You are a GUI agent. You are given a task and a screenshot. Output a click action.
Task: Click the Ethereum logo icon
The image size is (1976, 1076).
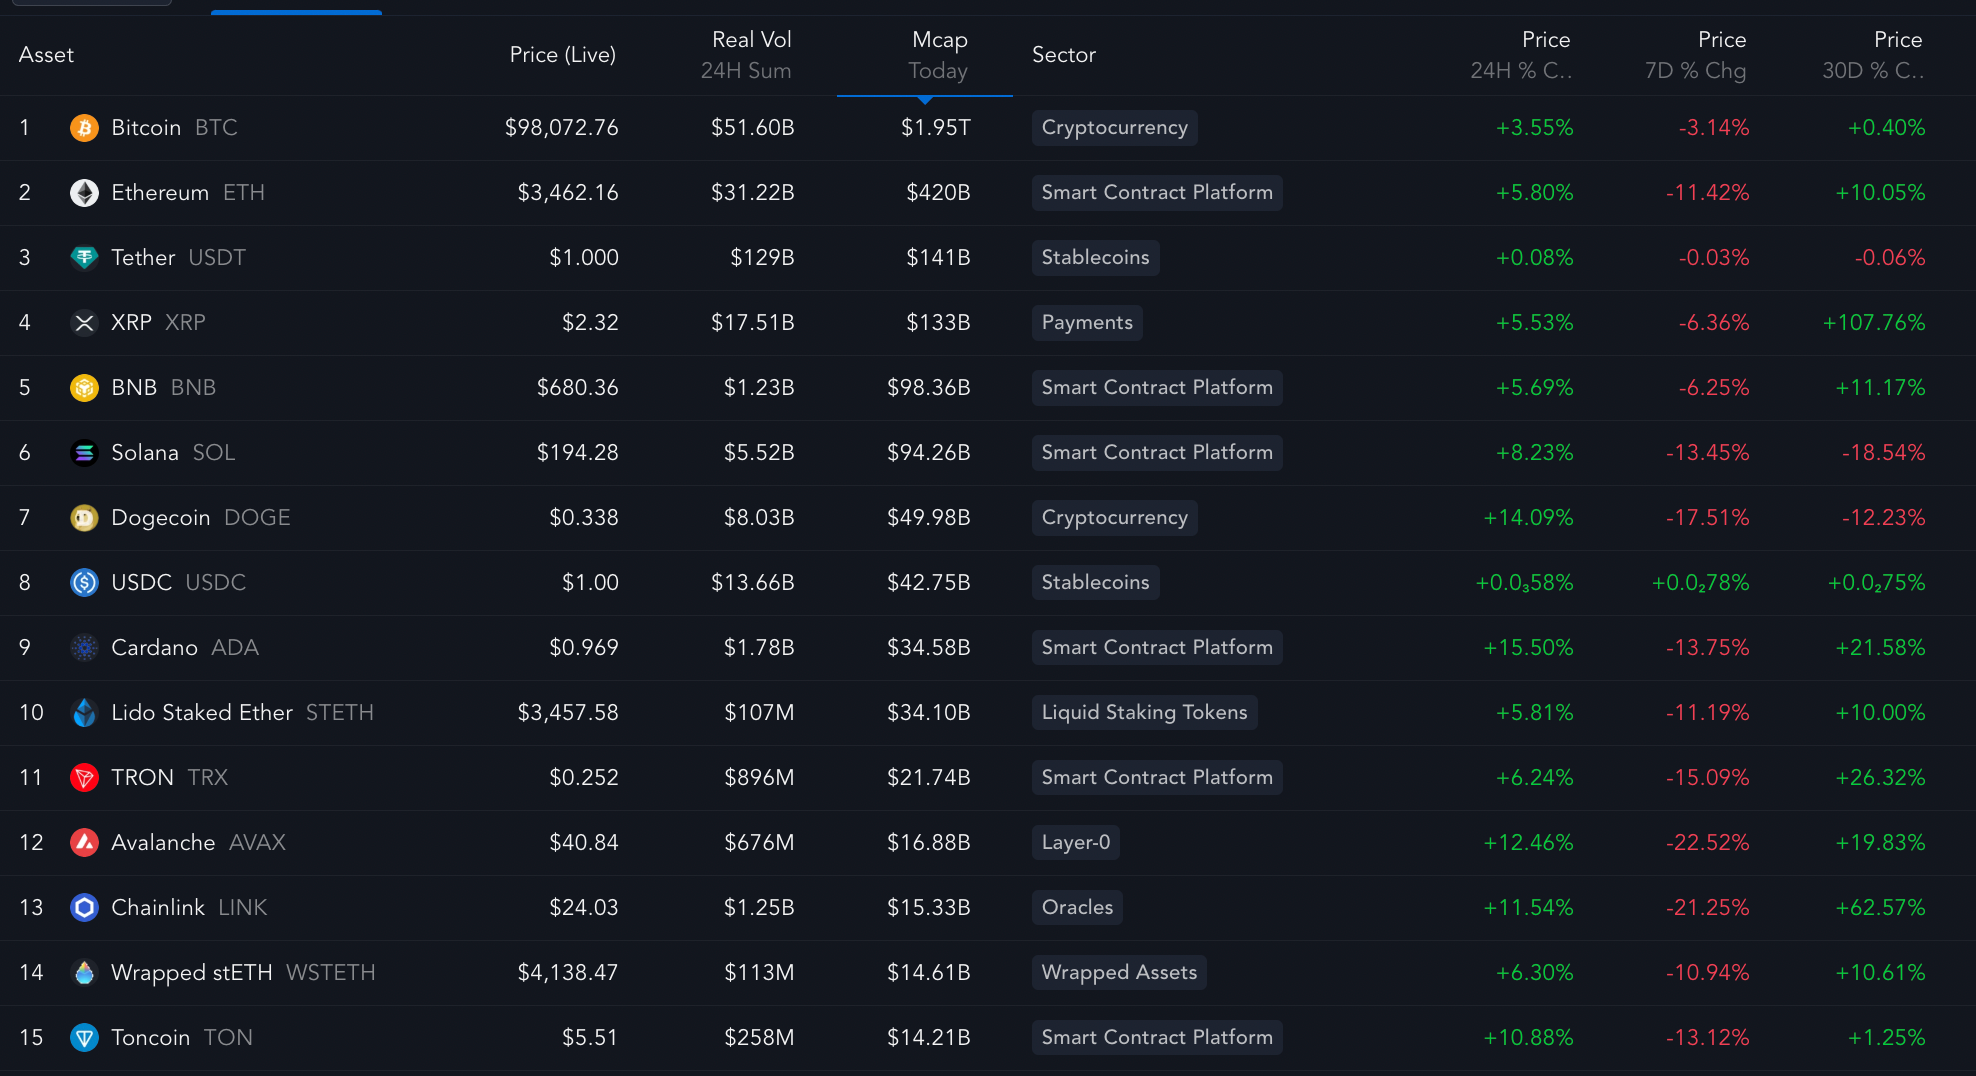[x=84, y=193]
